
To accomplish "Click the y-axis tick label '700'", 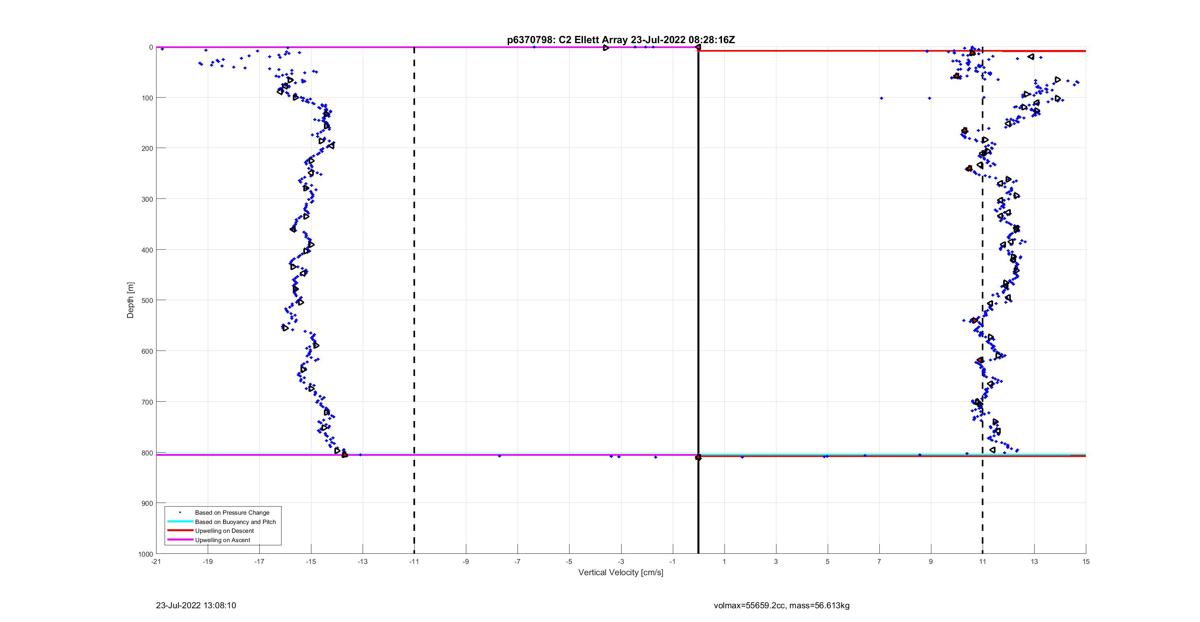I will tap(146, 402).
